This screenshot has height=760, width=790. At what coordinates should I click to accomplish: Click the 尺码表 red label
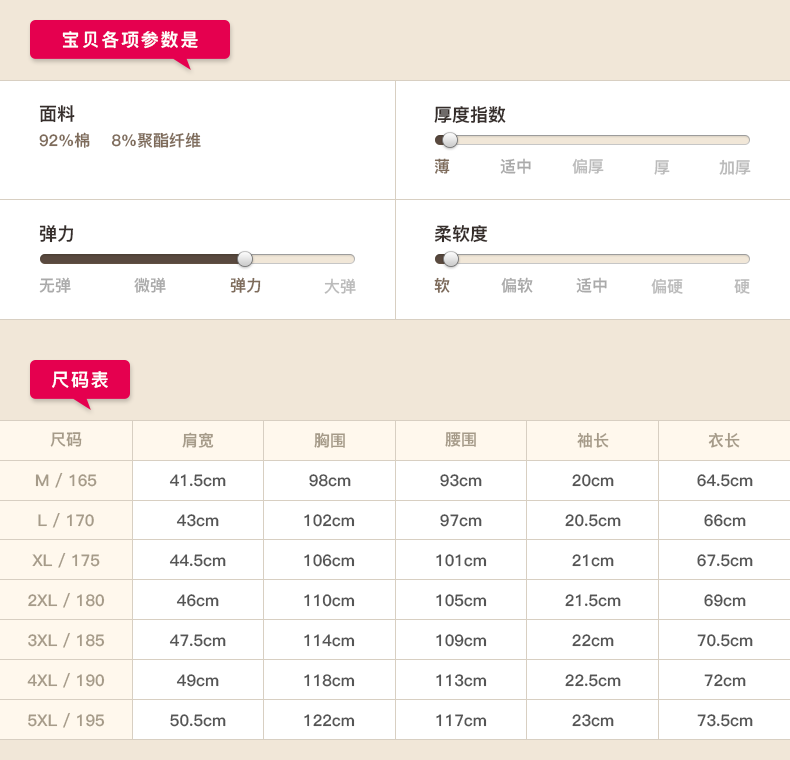pos(80,380)
